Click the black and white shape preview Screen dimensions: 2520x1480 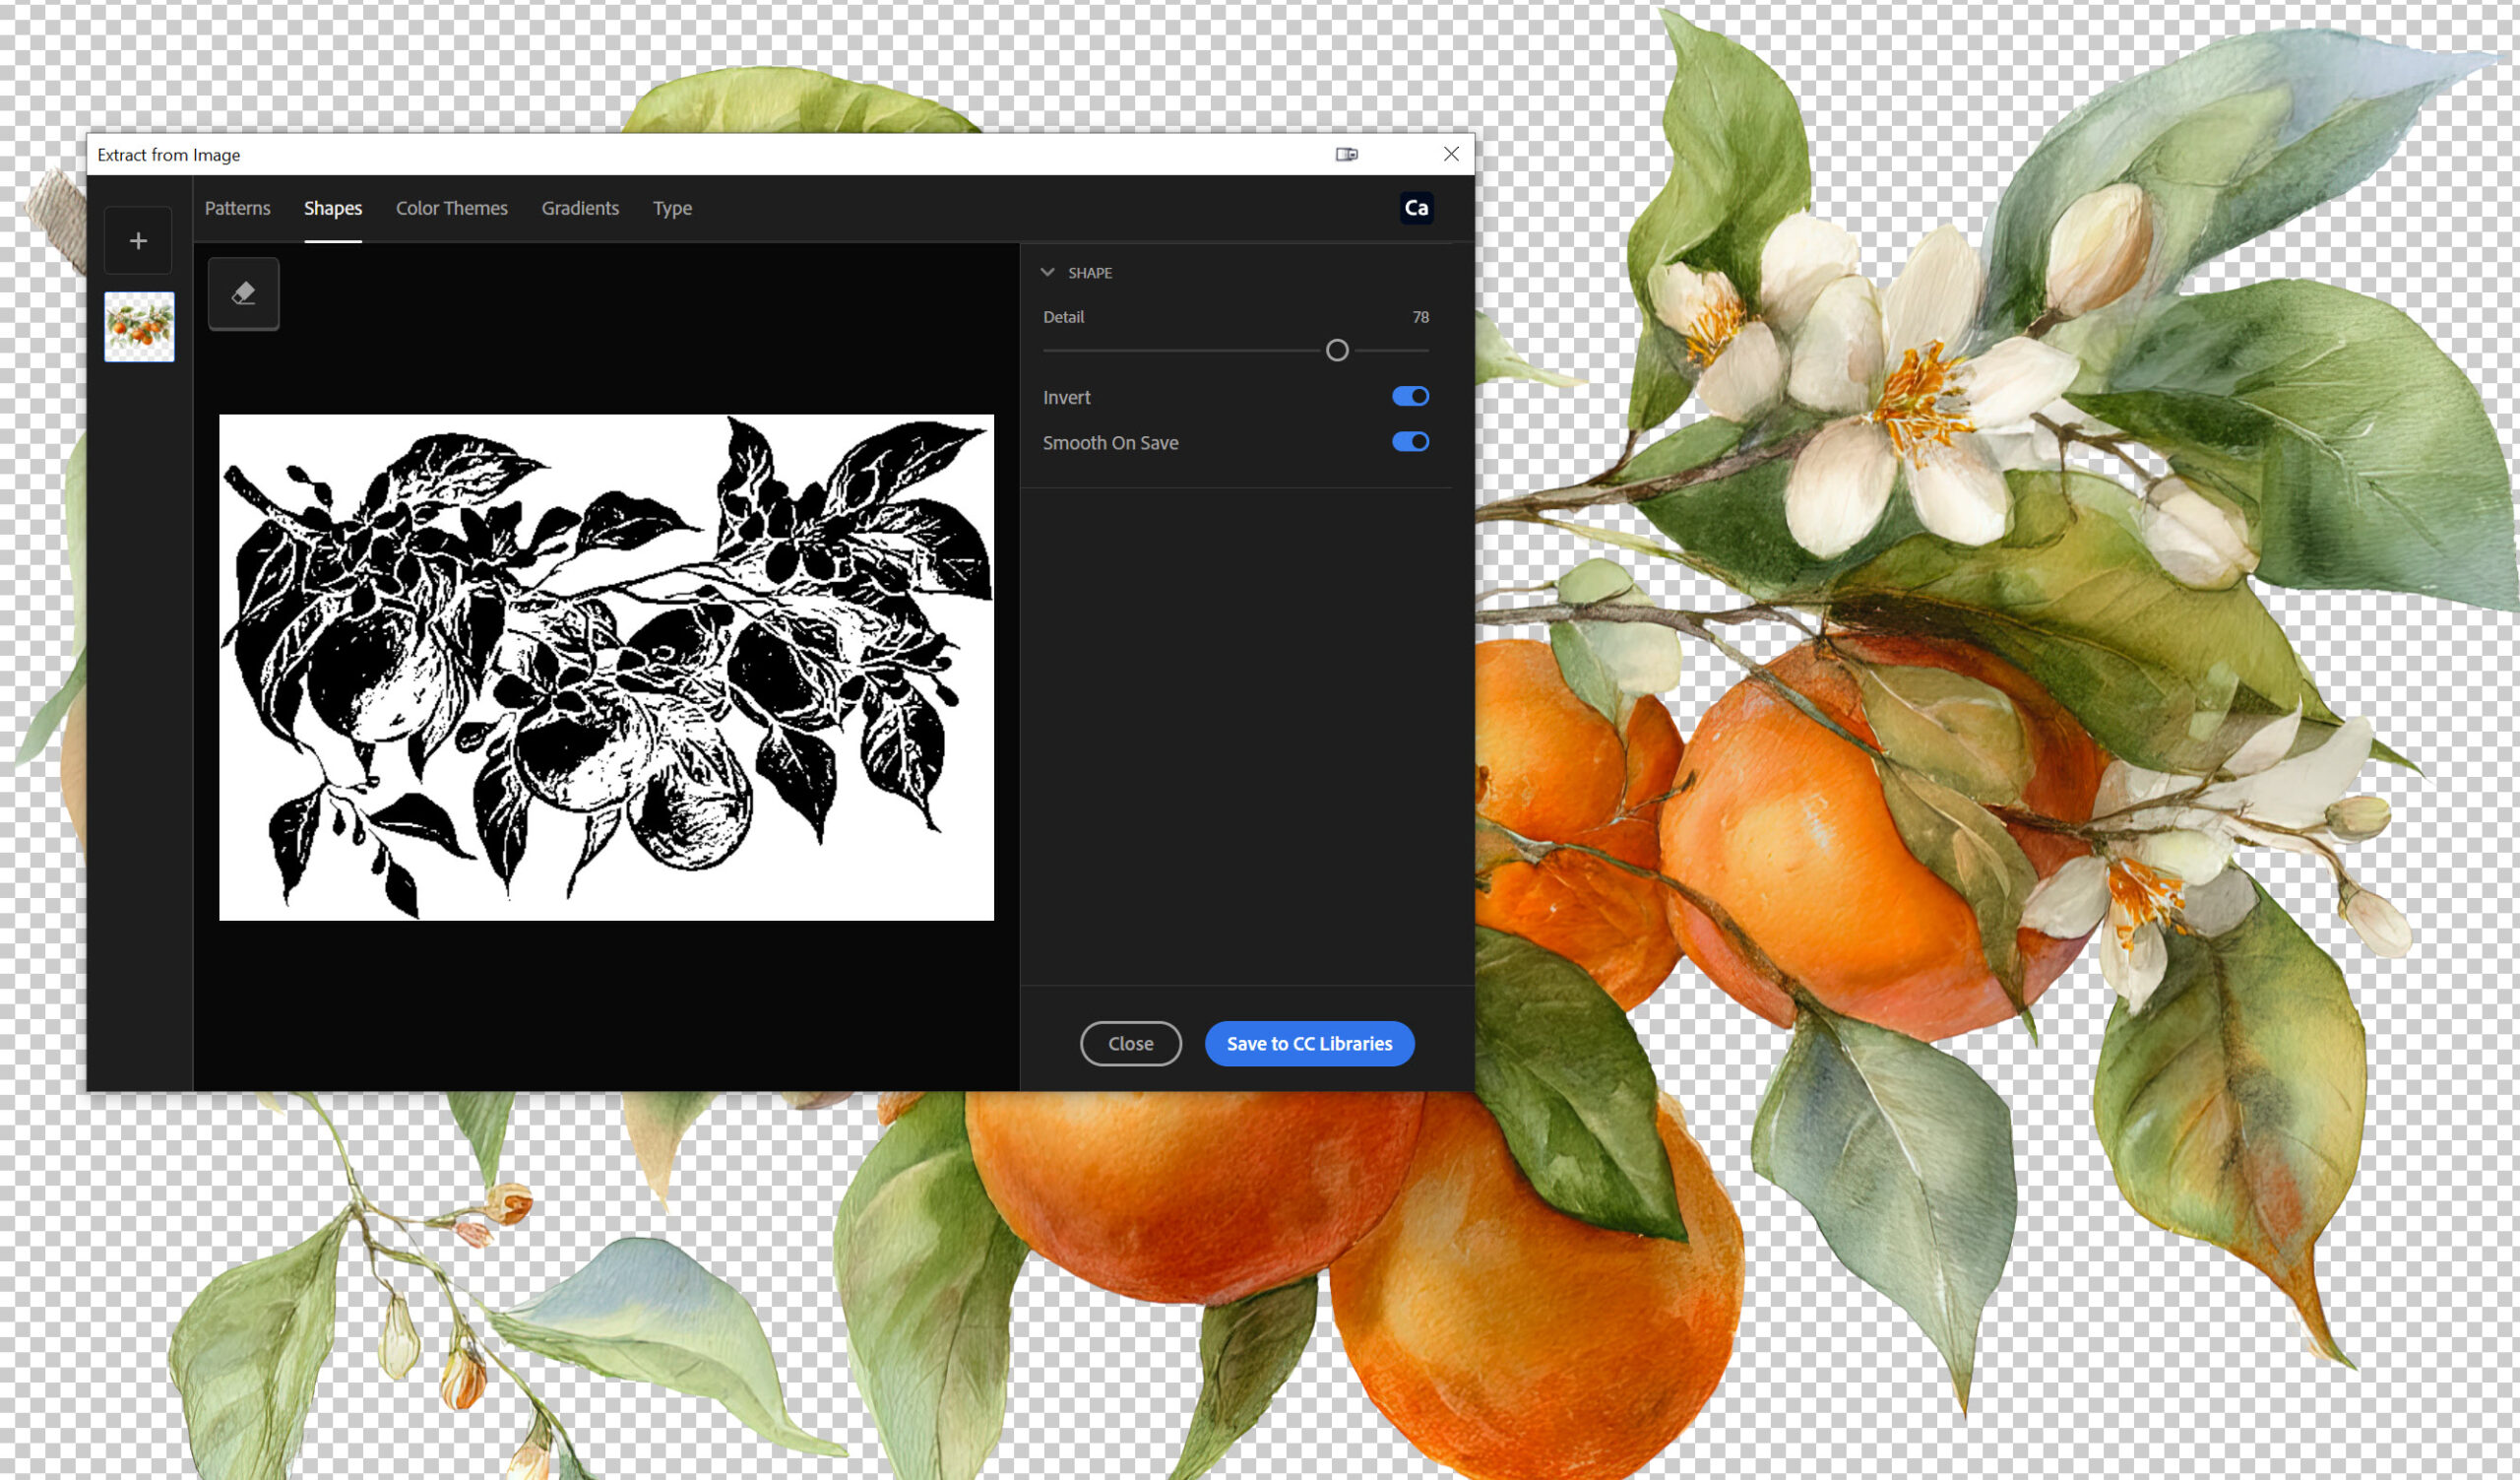tap(606, 667)
